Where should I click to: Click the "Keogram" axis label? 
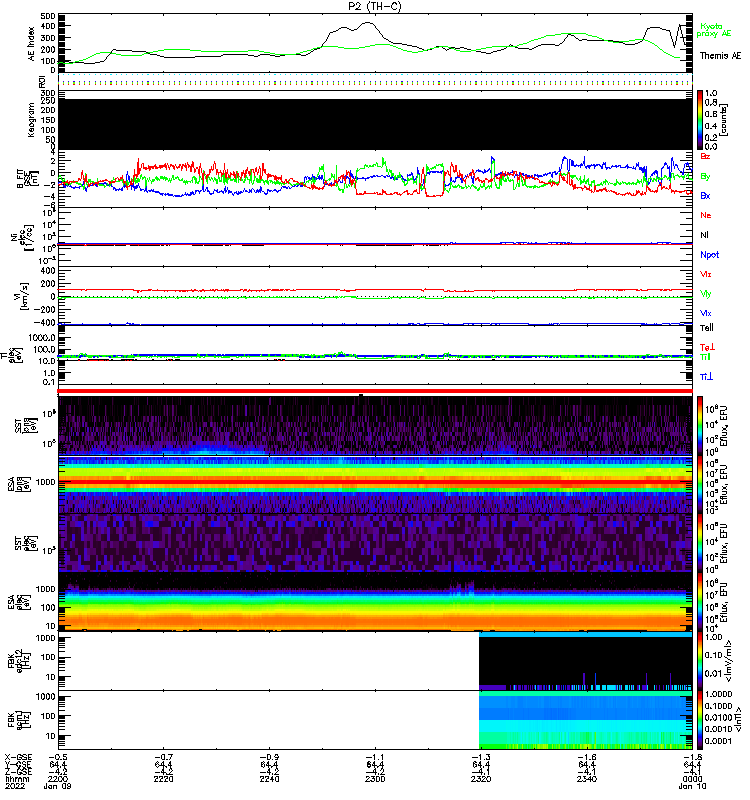click(x=32, y=119)
